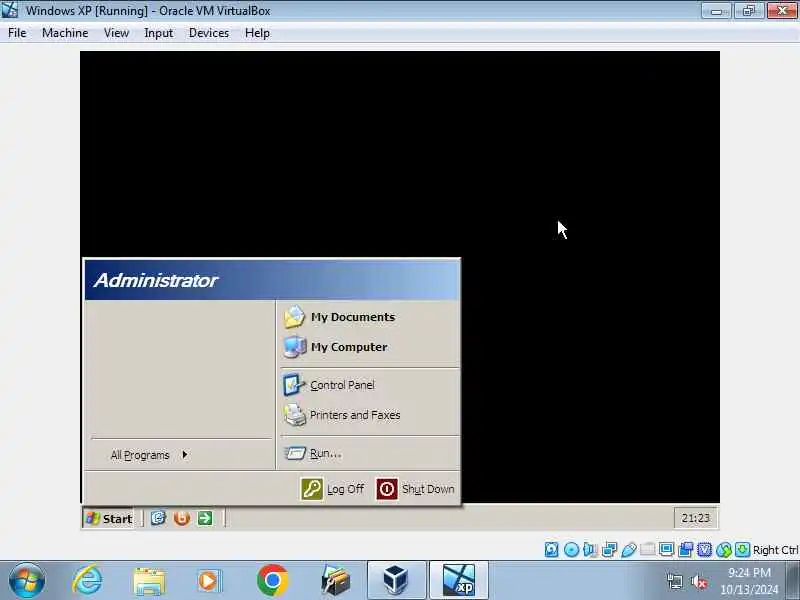Open the View menu
Screen dimensions: 800x600
(x=116, y=33)
